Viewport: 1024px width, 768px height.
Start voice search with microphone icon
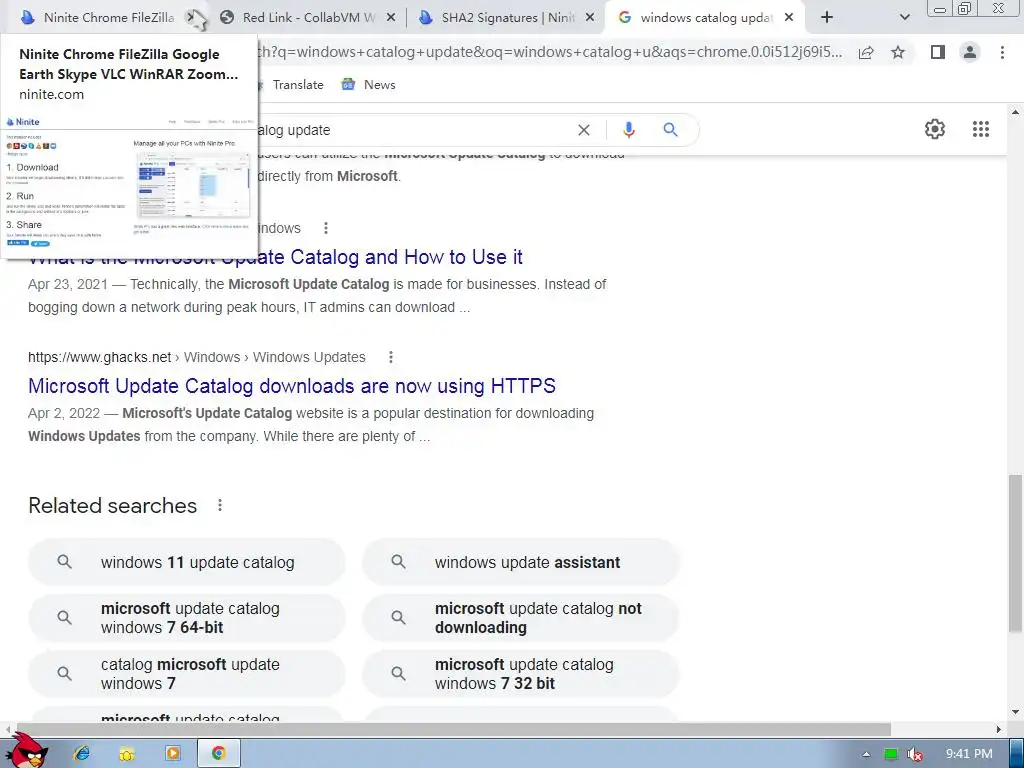(628, 130)
